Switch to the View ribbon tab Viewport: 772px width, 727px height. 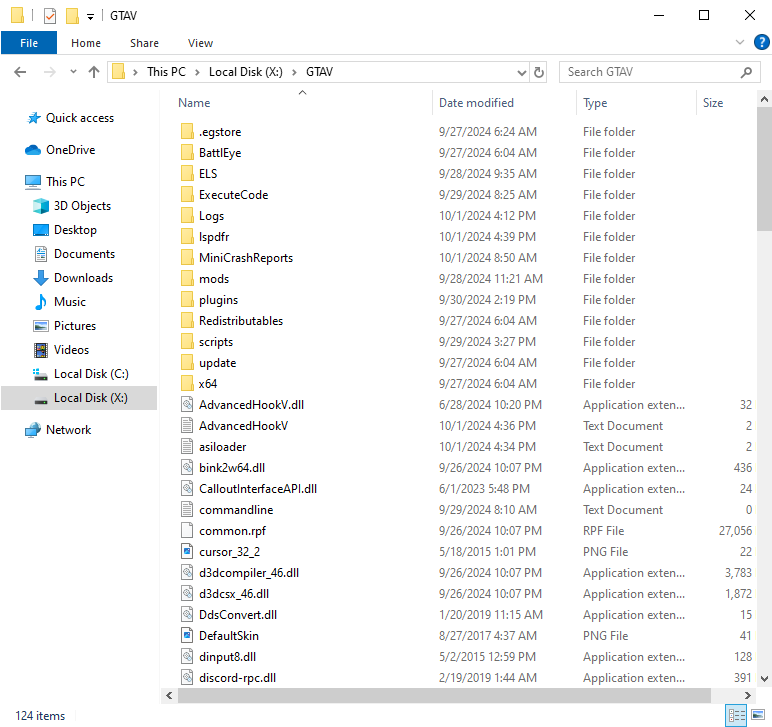tap(200, 43)
